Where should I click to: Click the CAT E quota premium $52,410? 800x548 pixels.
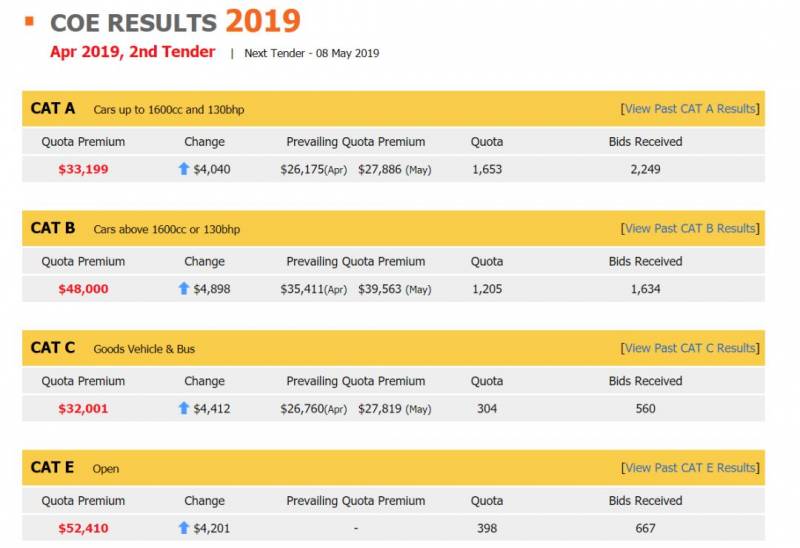[83, 528]
